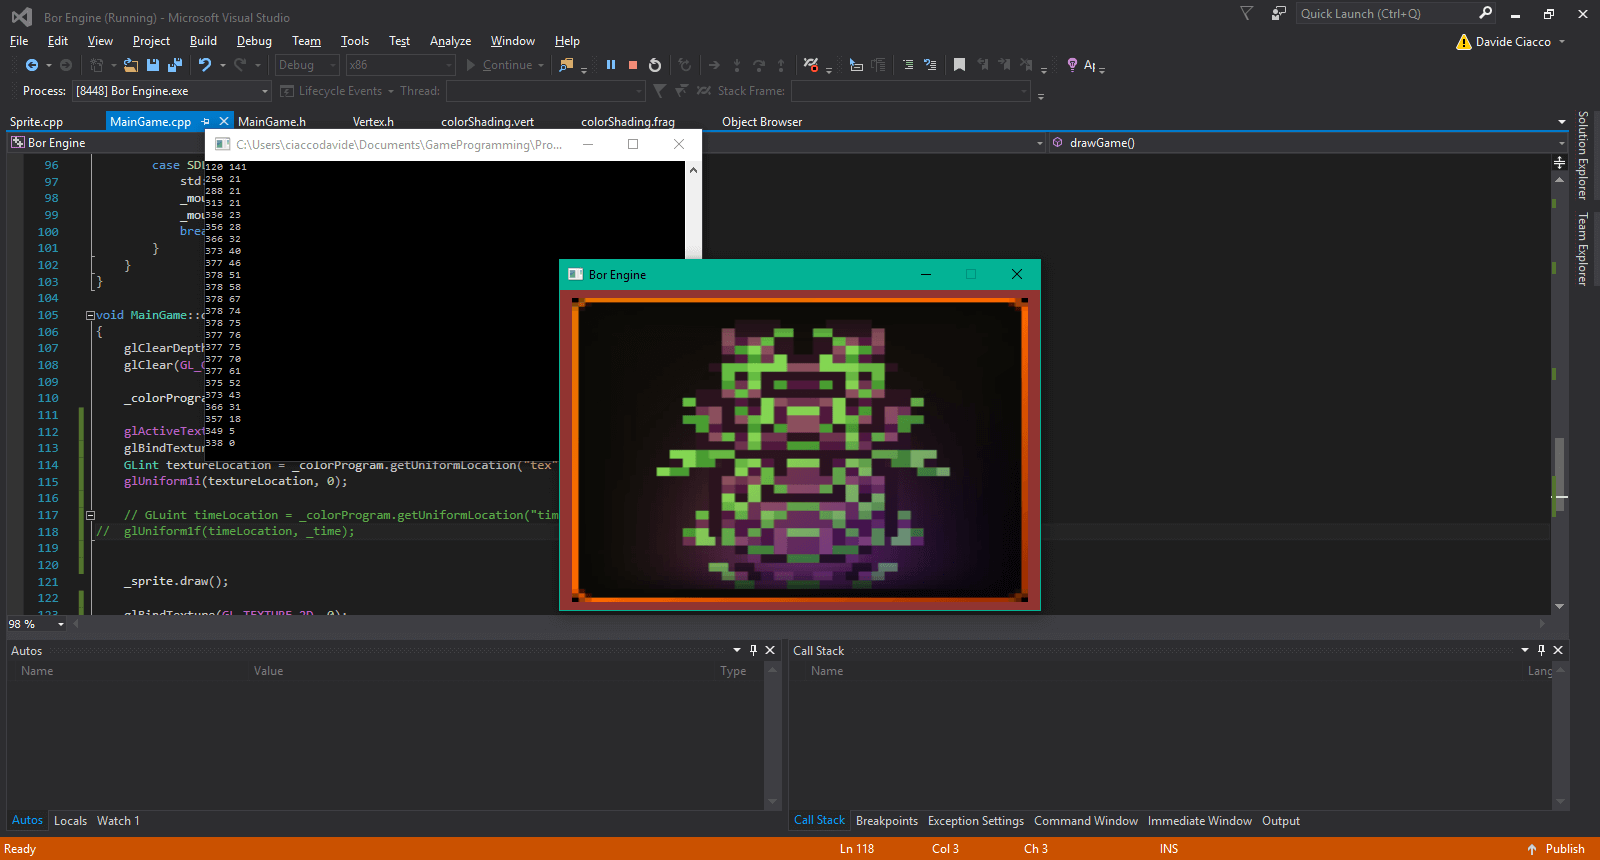Restart the debugging session

pyautogui.click(x=655, y=65)
